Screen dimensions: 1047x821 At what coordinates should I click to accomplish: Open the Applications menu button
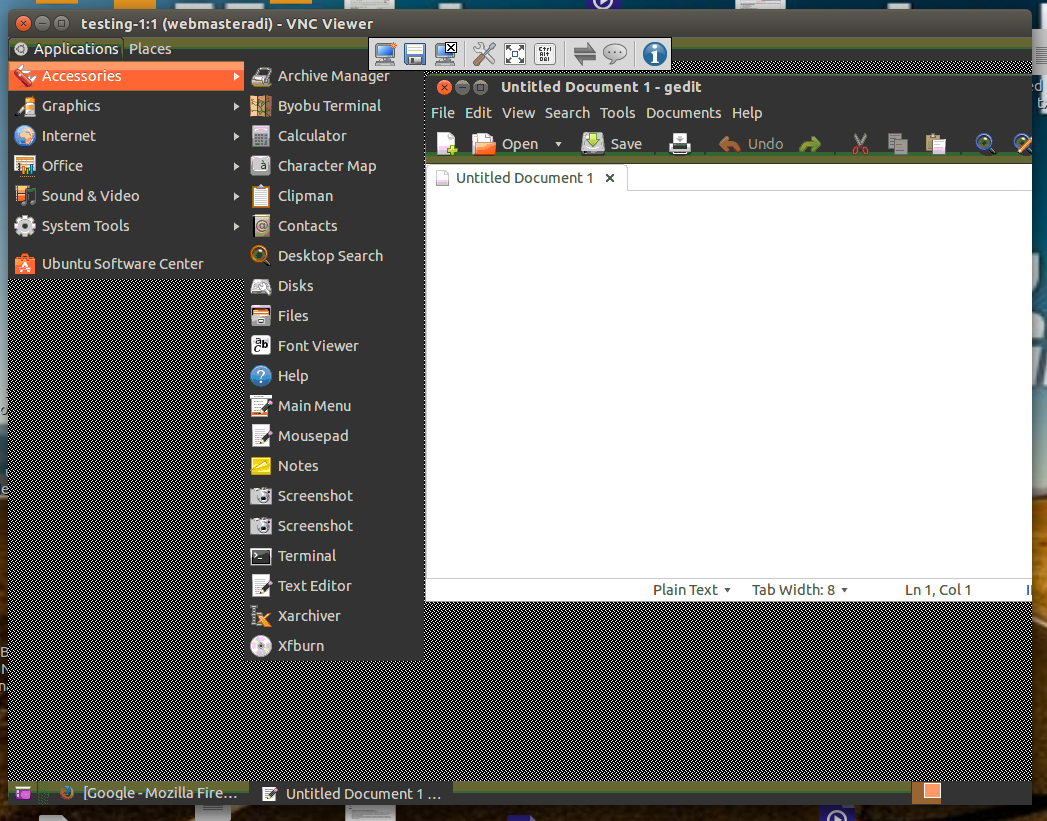pyautogui.click(x=66, y=49)
